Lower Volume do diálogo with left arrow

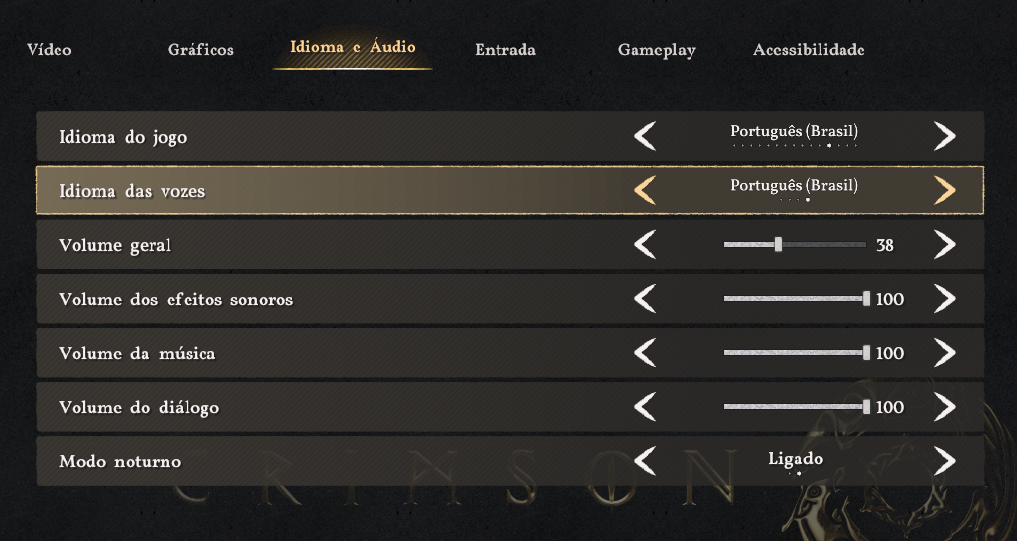click(645, 407)
